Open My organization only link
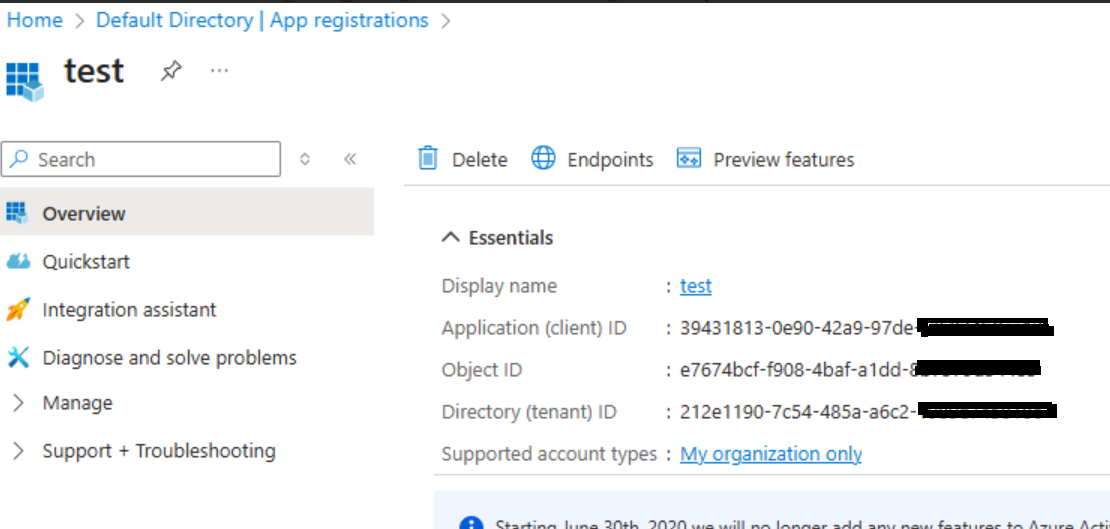Image resolution: width=1110 pixels, height=529 pixels. point(771,453)
